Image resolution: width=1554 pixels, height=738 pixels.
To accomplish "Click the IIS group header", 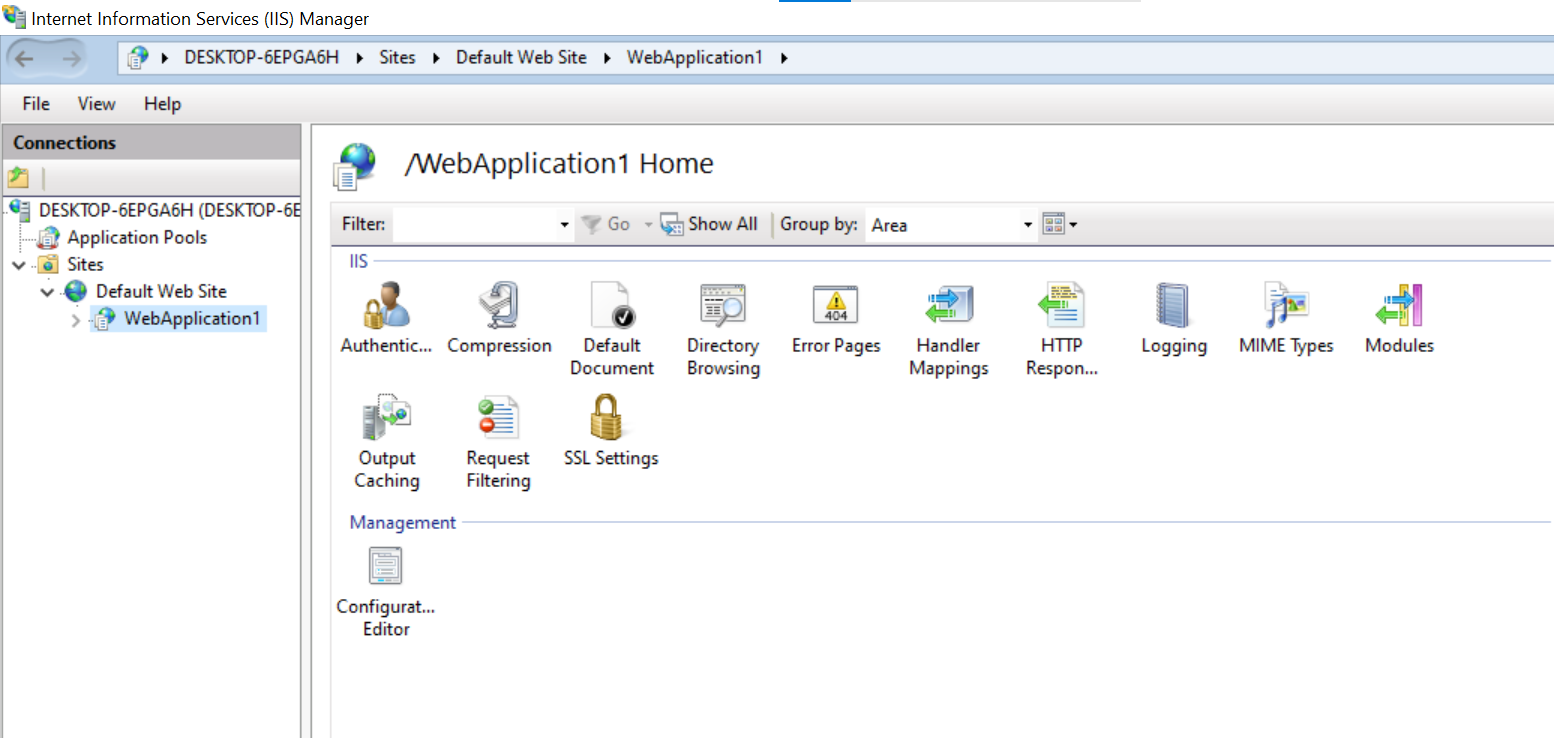I will tap(358, 261).
